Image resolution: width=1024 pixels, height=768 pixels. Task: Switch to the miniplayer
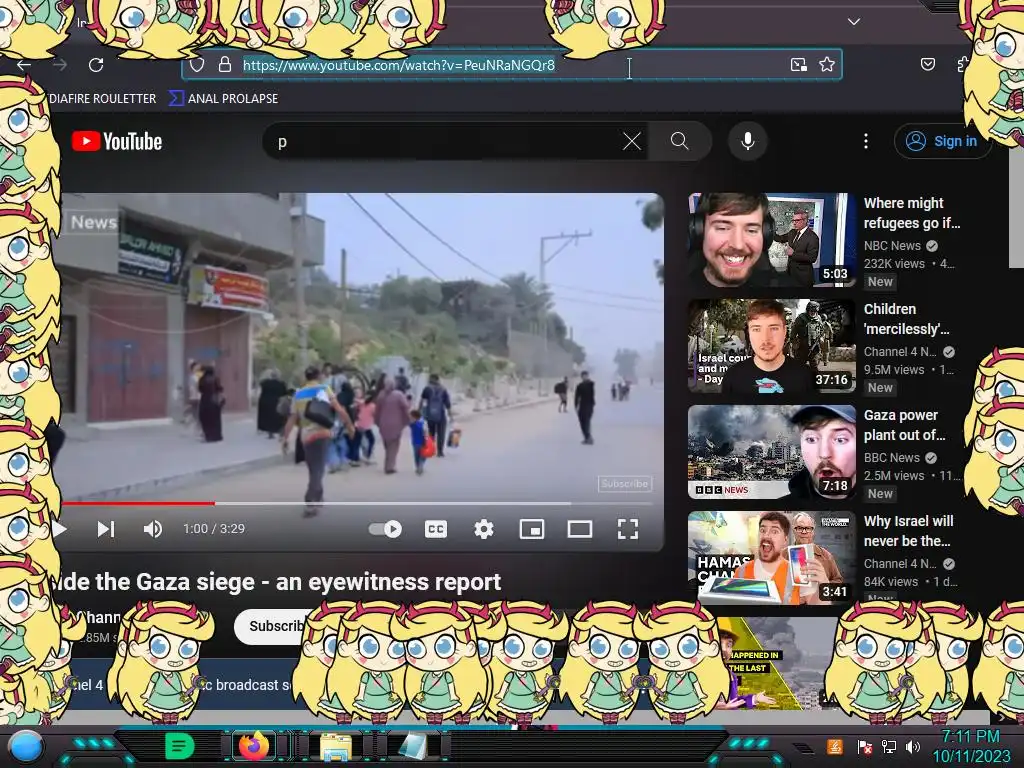point(532,529)
